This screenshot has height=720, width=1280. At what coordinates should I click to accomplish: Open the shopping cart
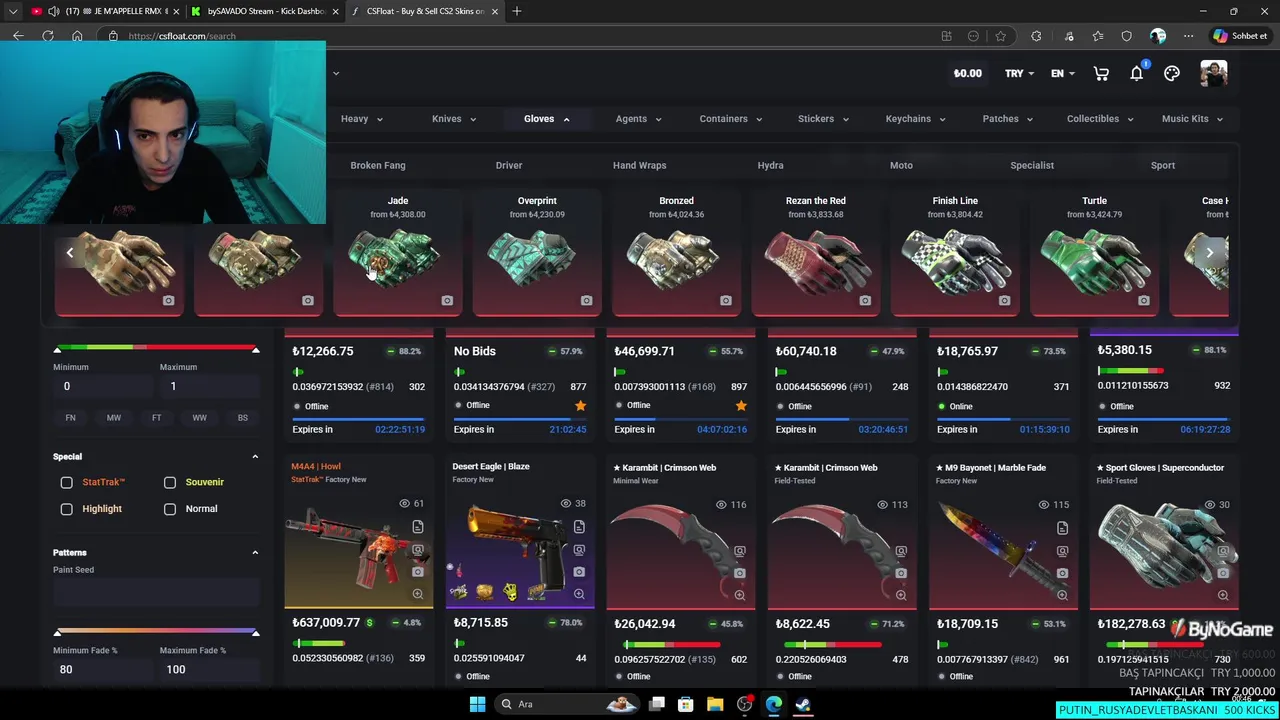(1101, 73)
